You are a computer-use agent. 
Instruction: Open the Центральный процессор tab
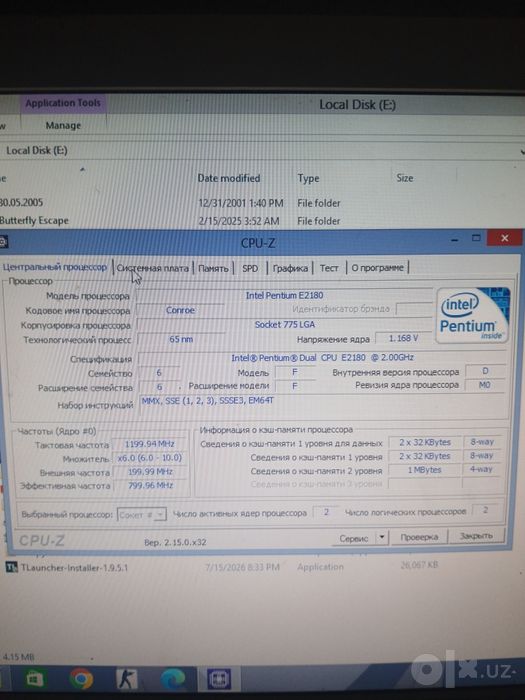coord(55,267)
